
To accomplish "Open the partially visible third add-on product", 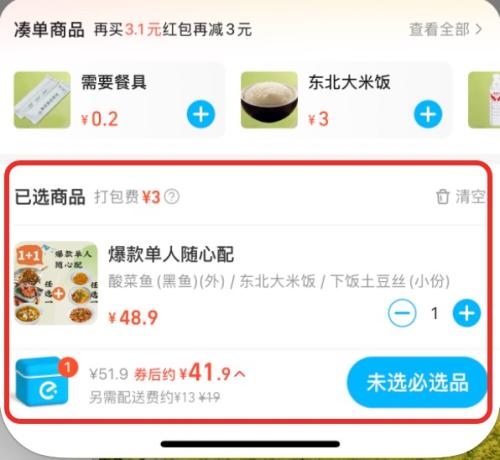I will coord(484,100).
